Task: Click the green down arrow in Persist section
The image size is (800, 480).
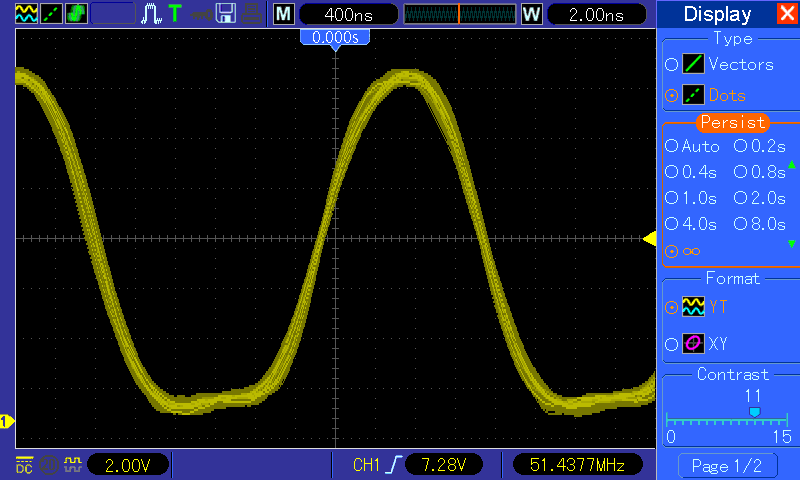Action: click(791, 244)
